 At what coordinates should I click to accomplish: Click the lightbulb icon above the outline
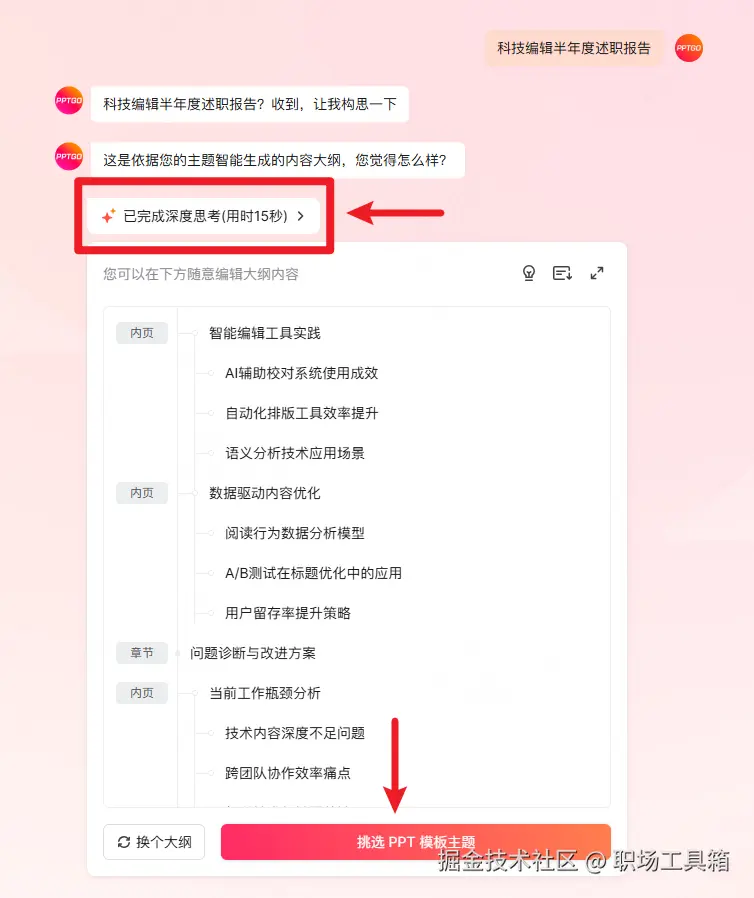528,273
